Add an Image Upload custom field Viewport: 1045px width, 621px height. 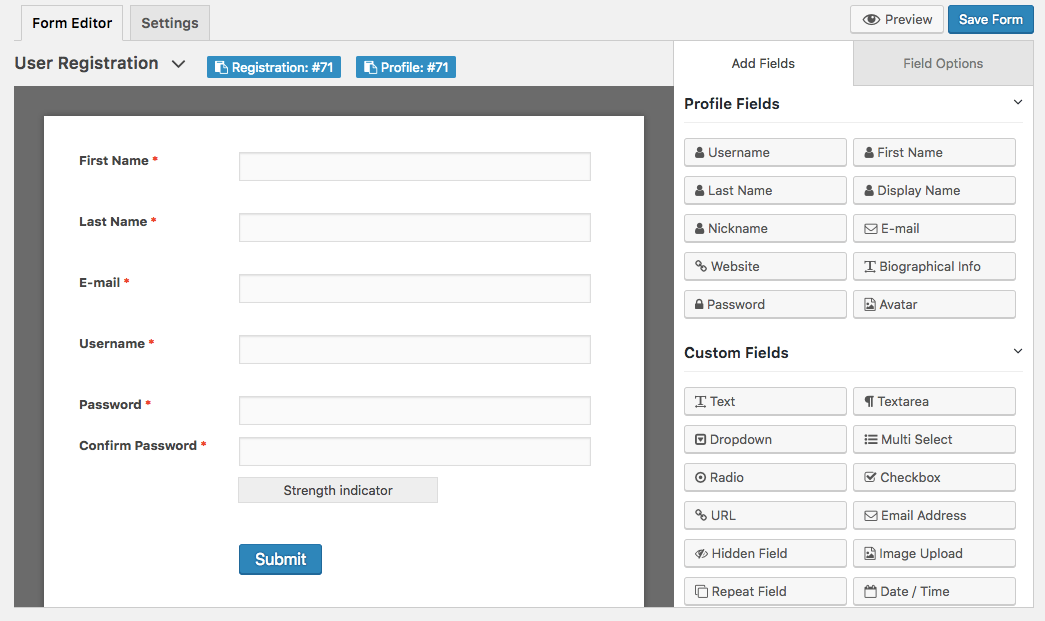tap(933, 553)
